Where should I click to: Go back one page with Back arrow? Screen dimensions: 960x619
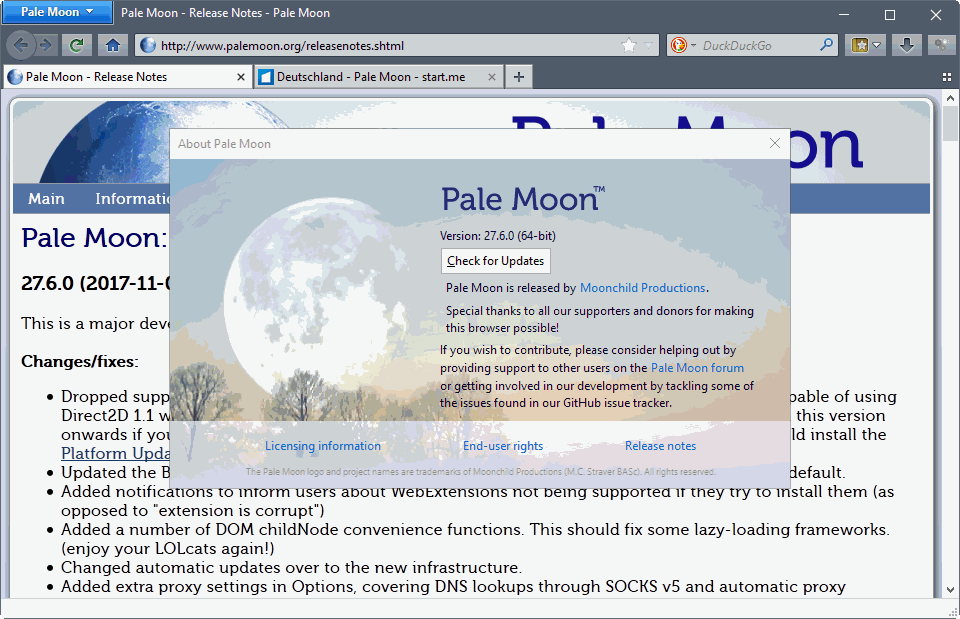[21, 45]
